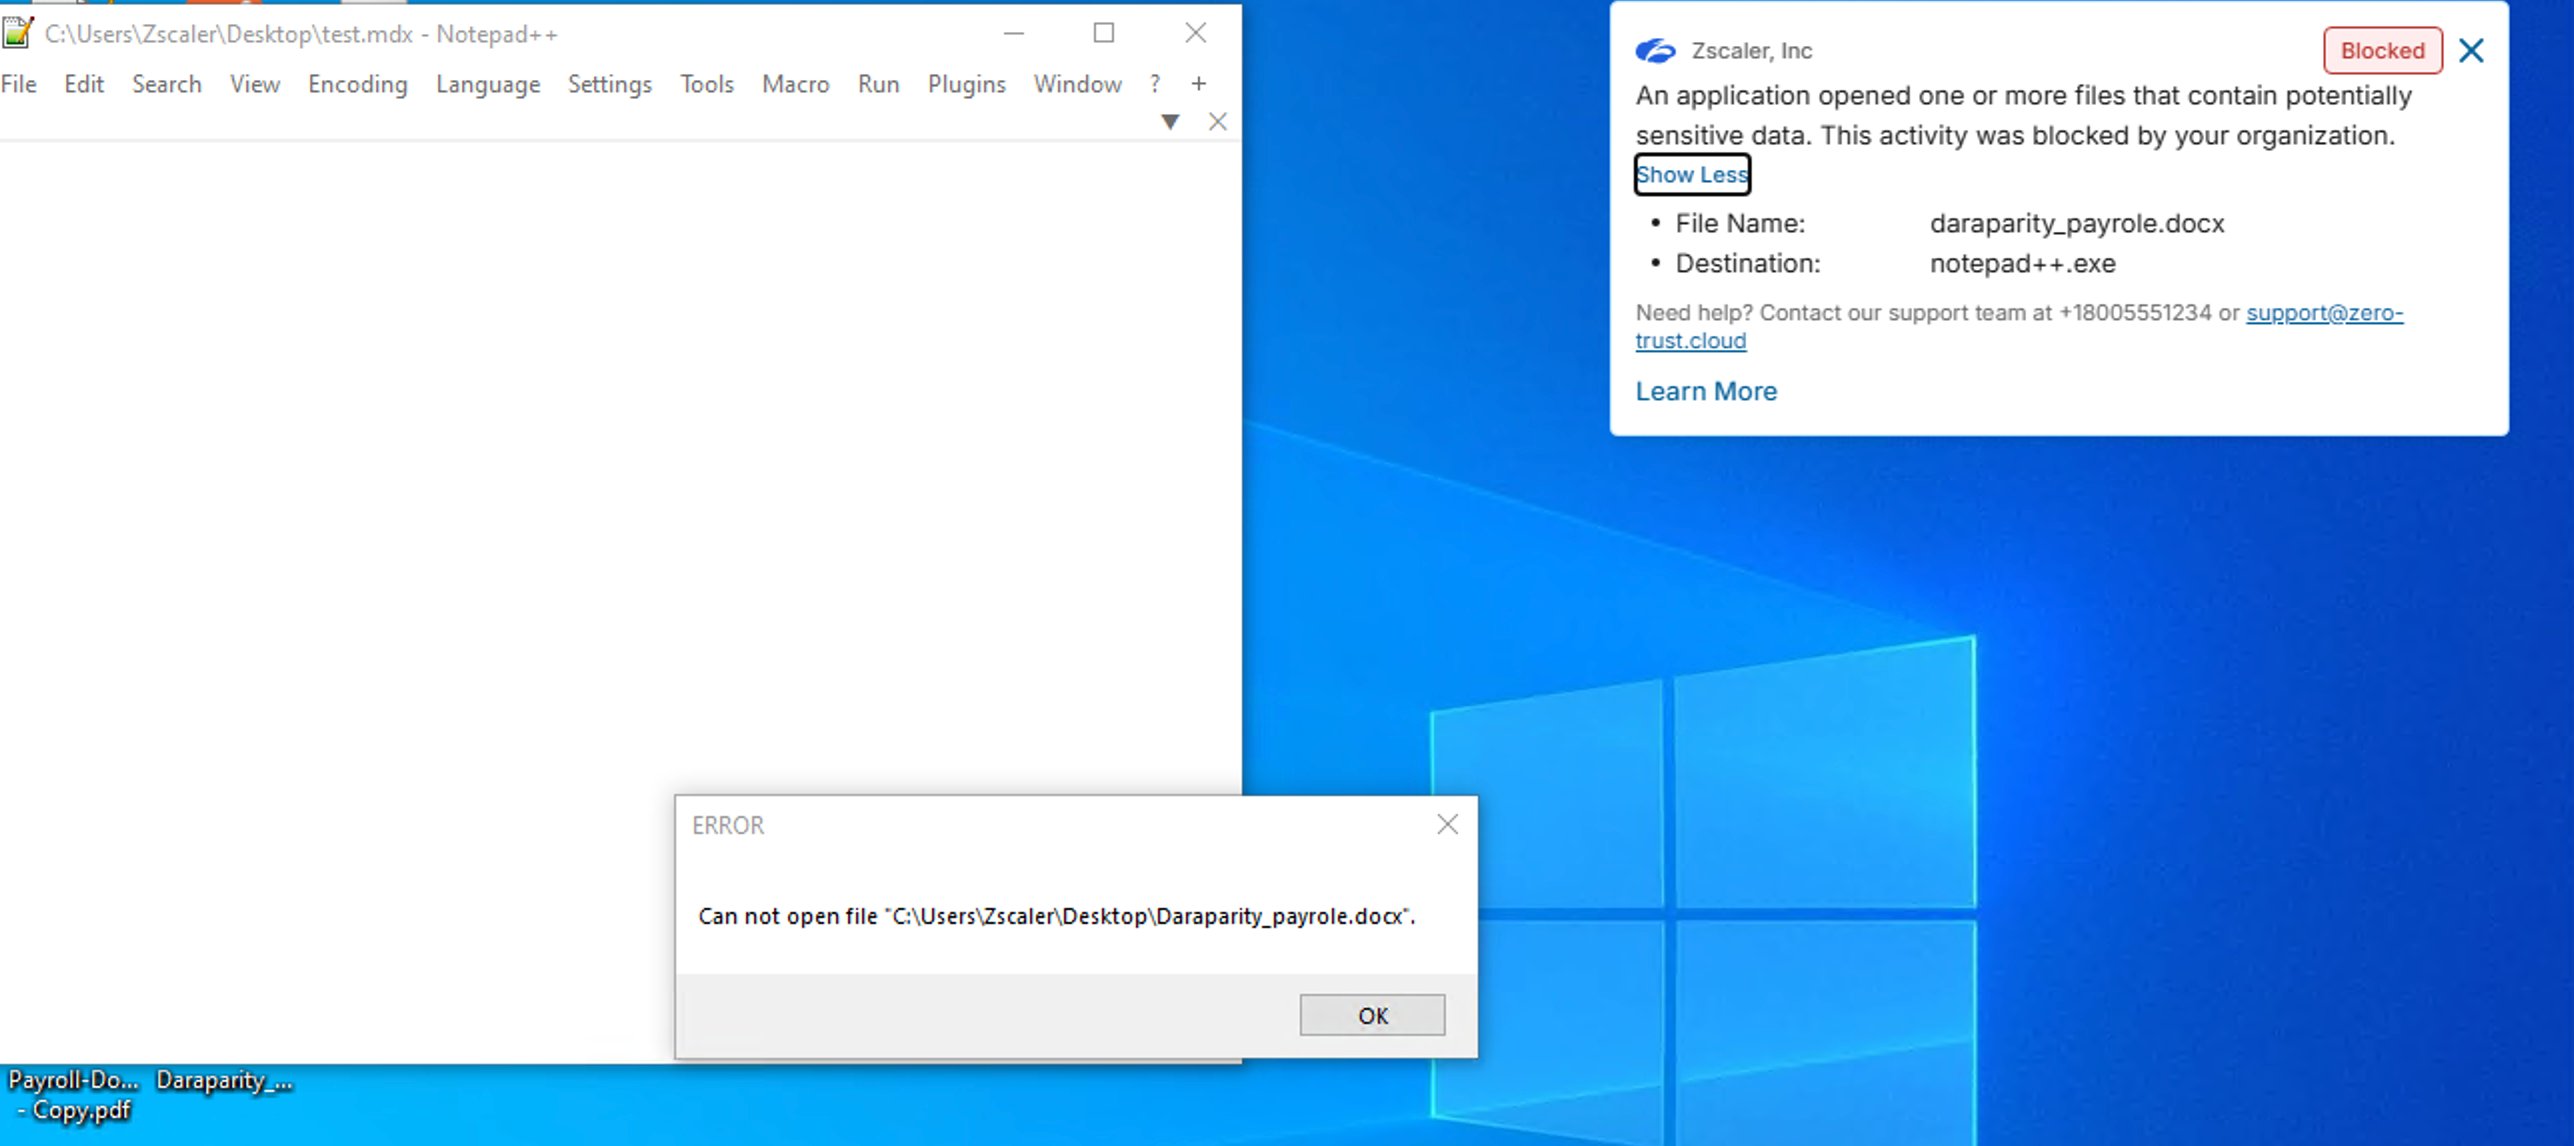
Task: Click the Notepad++ app icon in title bar
Action: pos(18,32)
